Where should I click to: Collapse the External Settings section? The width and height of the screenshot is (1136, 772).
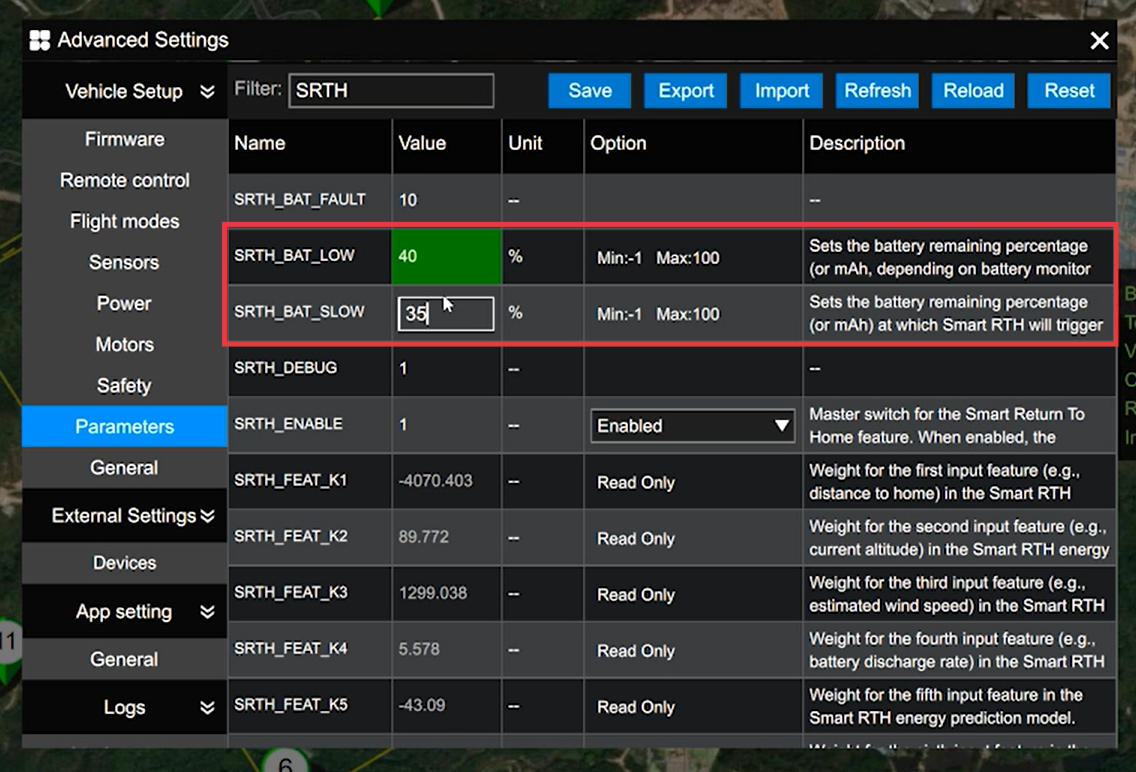207,516
